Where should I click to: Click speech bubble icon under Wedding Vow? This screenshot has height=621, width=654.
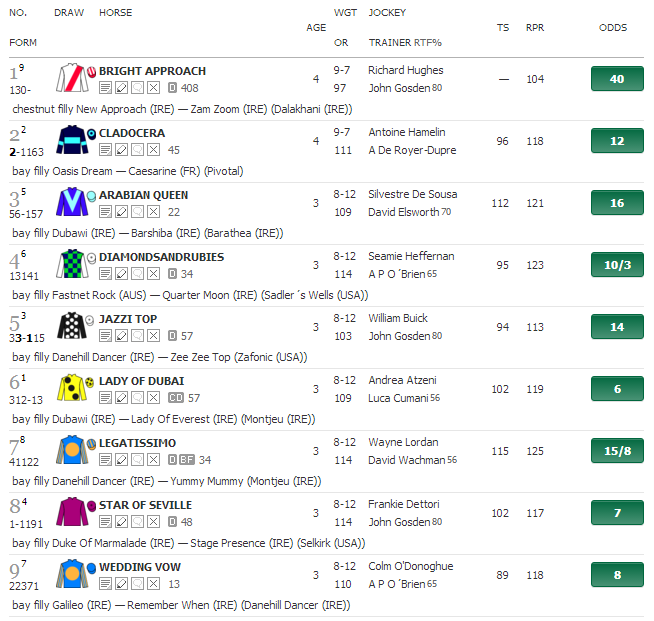pyautogui.click(x=137, y=584)
